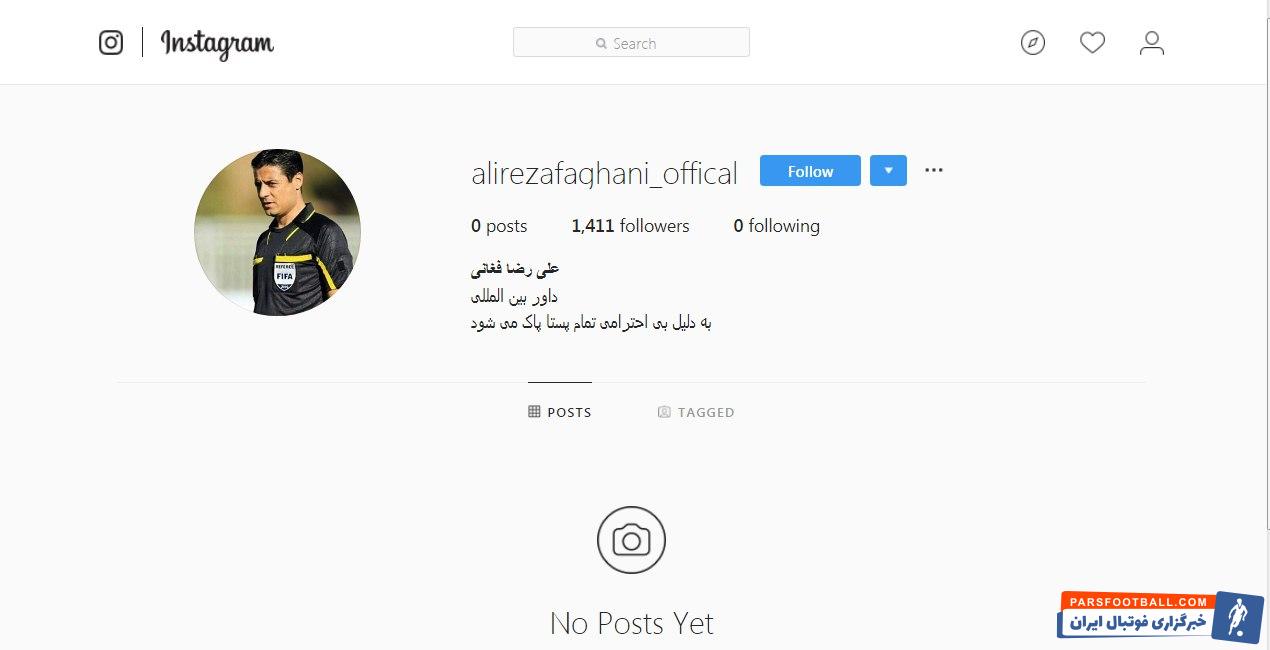Switch to the POSTS tab
1270x650 pixels.
560,412
